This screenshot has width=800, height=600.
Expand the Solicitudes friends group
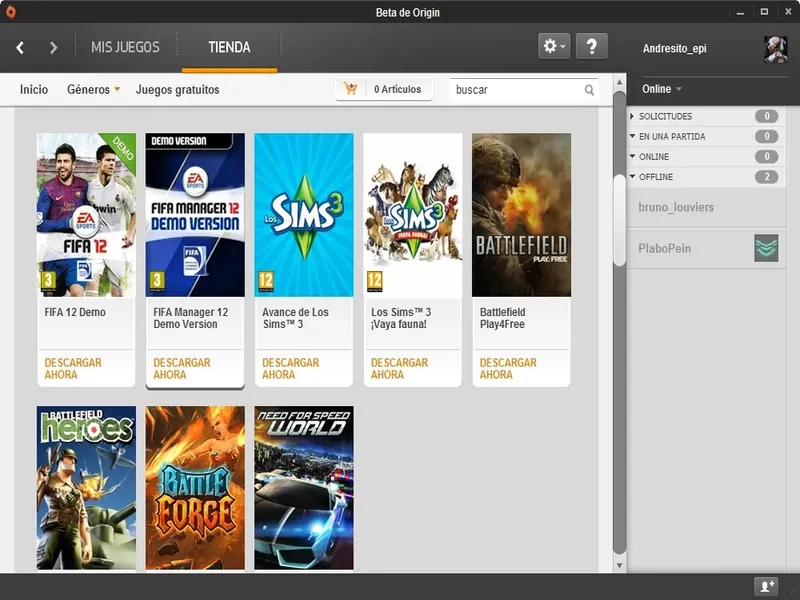[632, 116]
